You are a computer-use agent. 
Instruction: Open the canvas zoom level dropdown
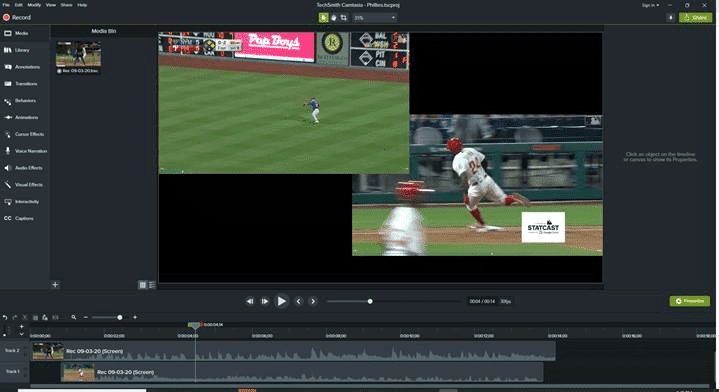(x=375, y=18)
